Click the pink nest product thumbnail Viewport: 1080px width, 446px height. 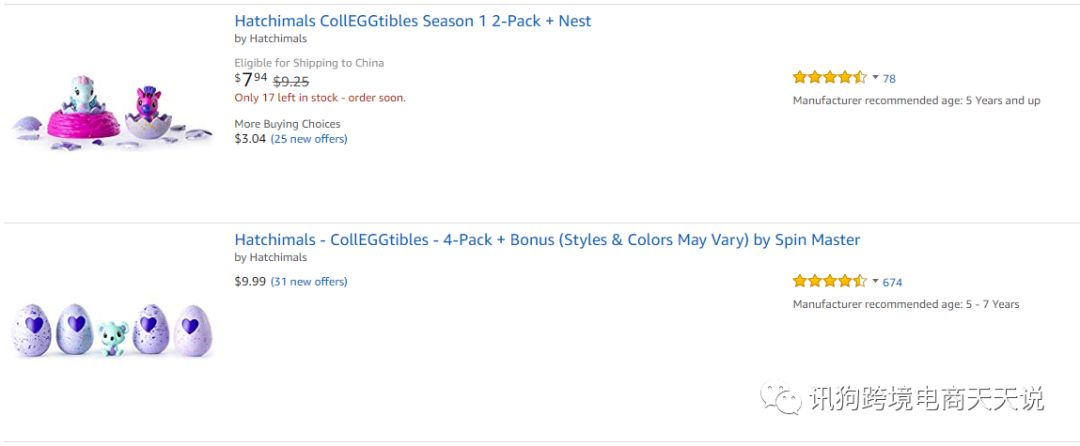click(x=113, y=112)
